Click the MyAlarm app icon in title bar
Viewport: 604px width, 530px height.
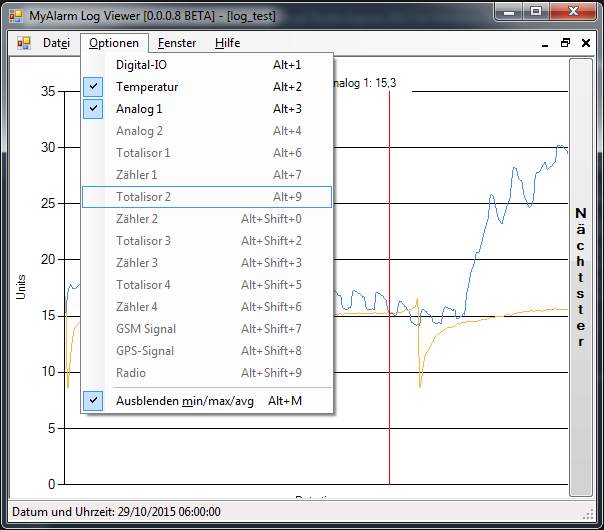[16, 16]
